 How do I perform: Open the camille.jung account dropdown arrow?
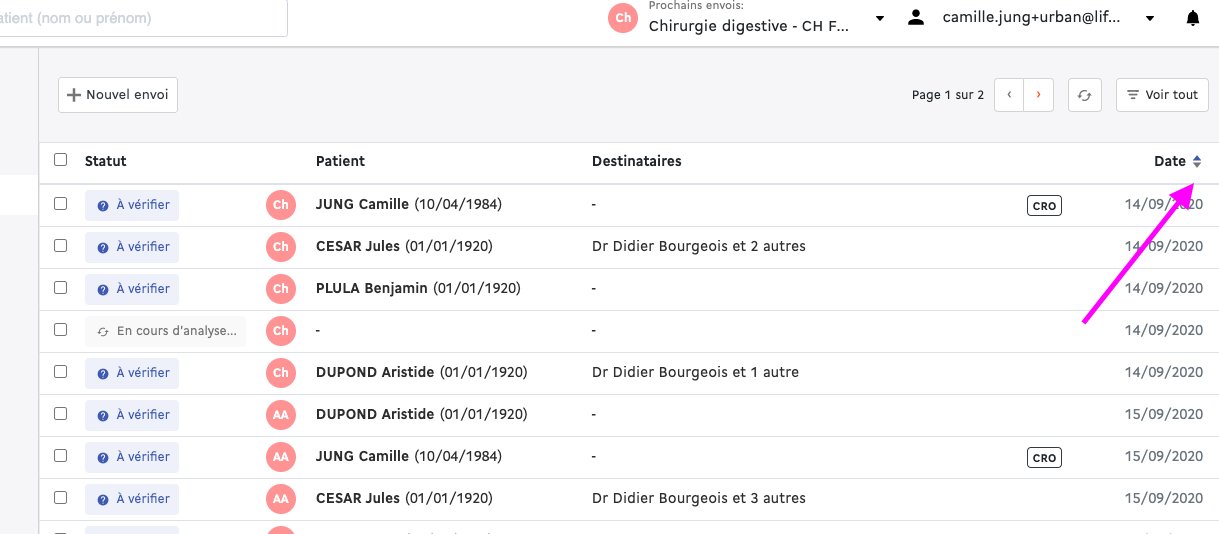1150,19
